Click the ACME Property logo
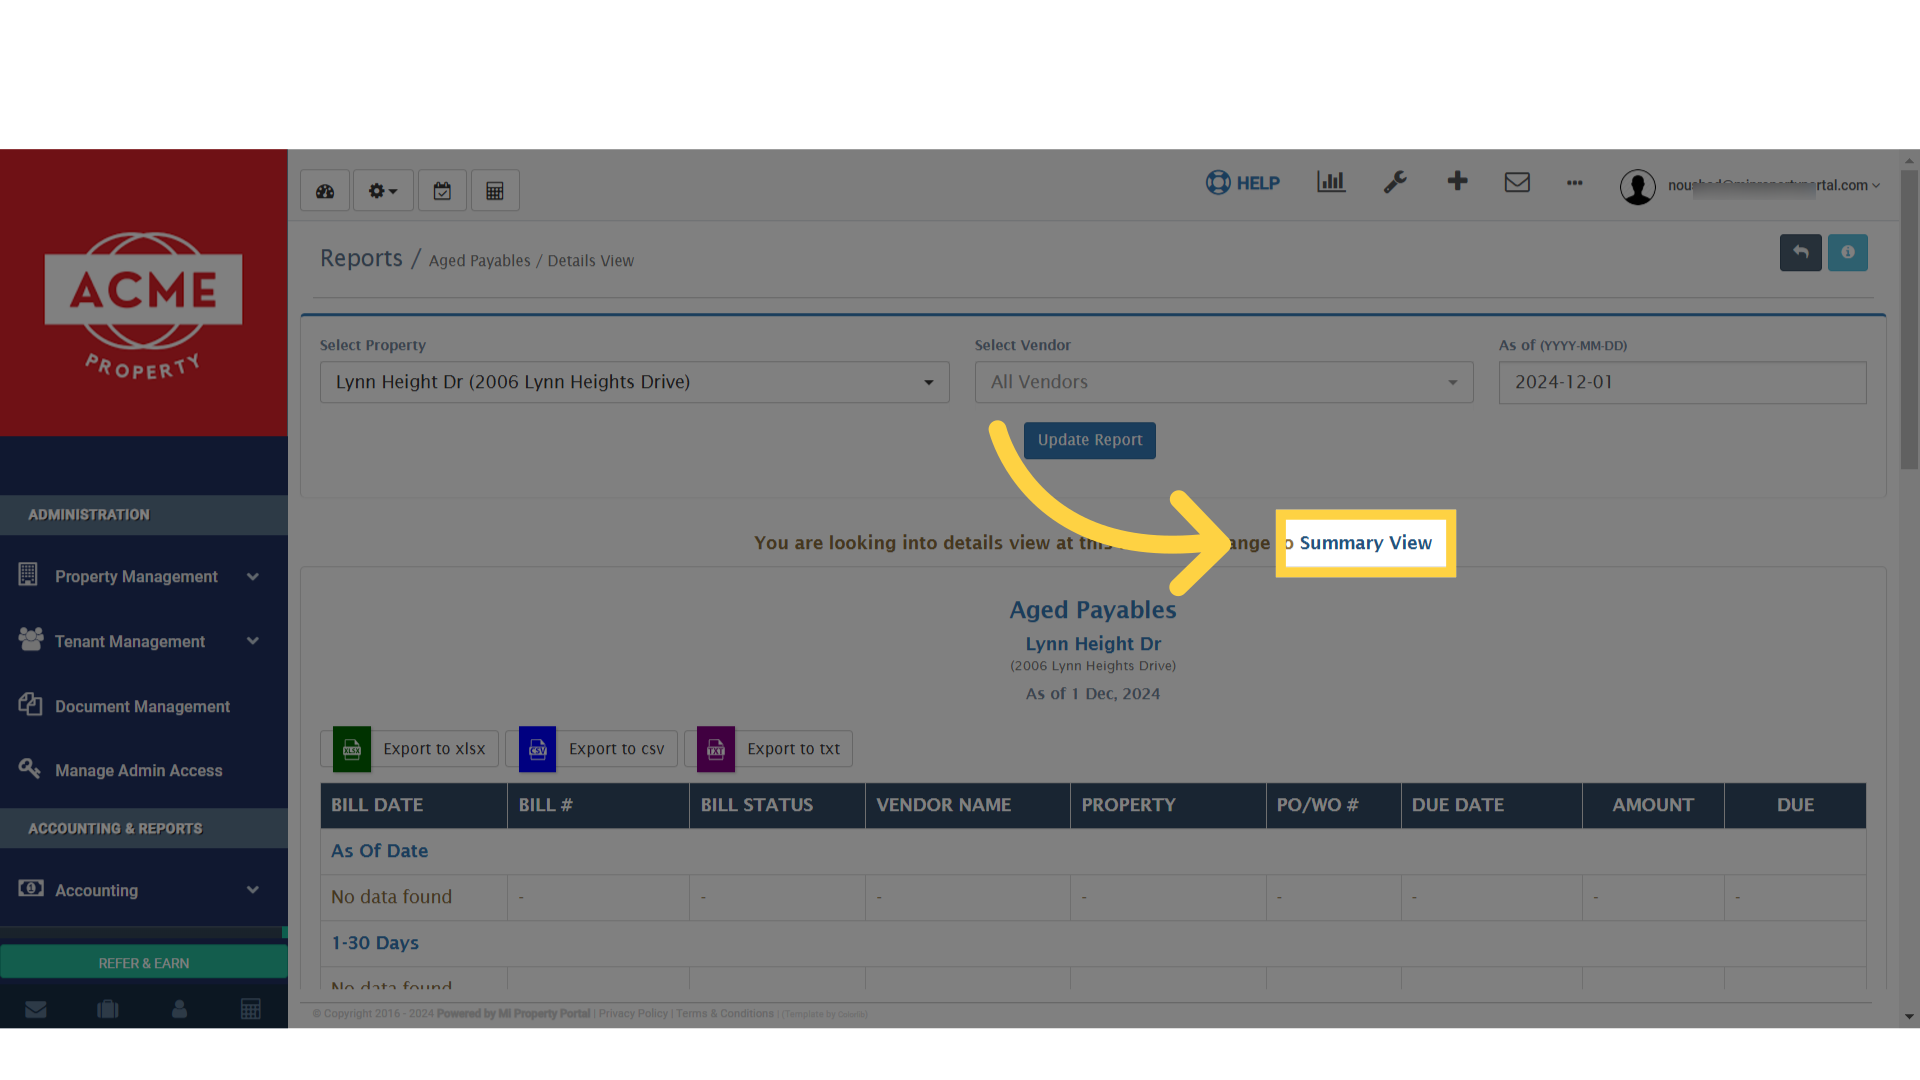Screen dimensions: 1920x1080 (x=143, y=306)
